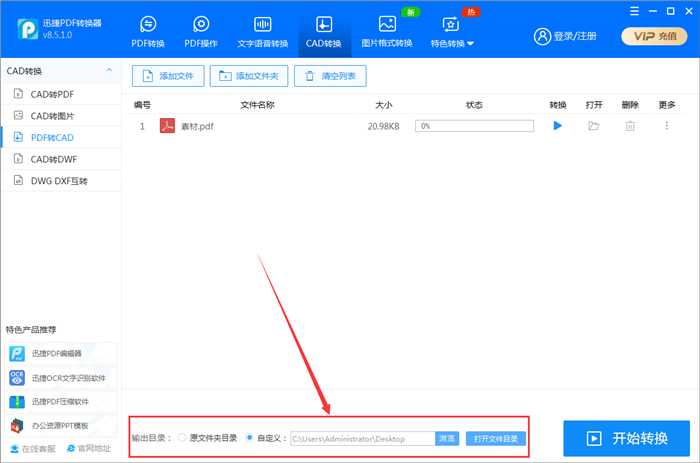
Task: Click 清空列表 button
Action: (330, 76)
